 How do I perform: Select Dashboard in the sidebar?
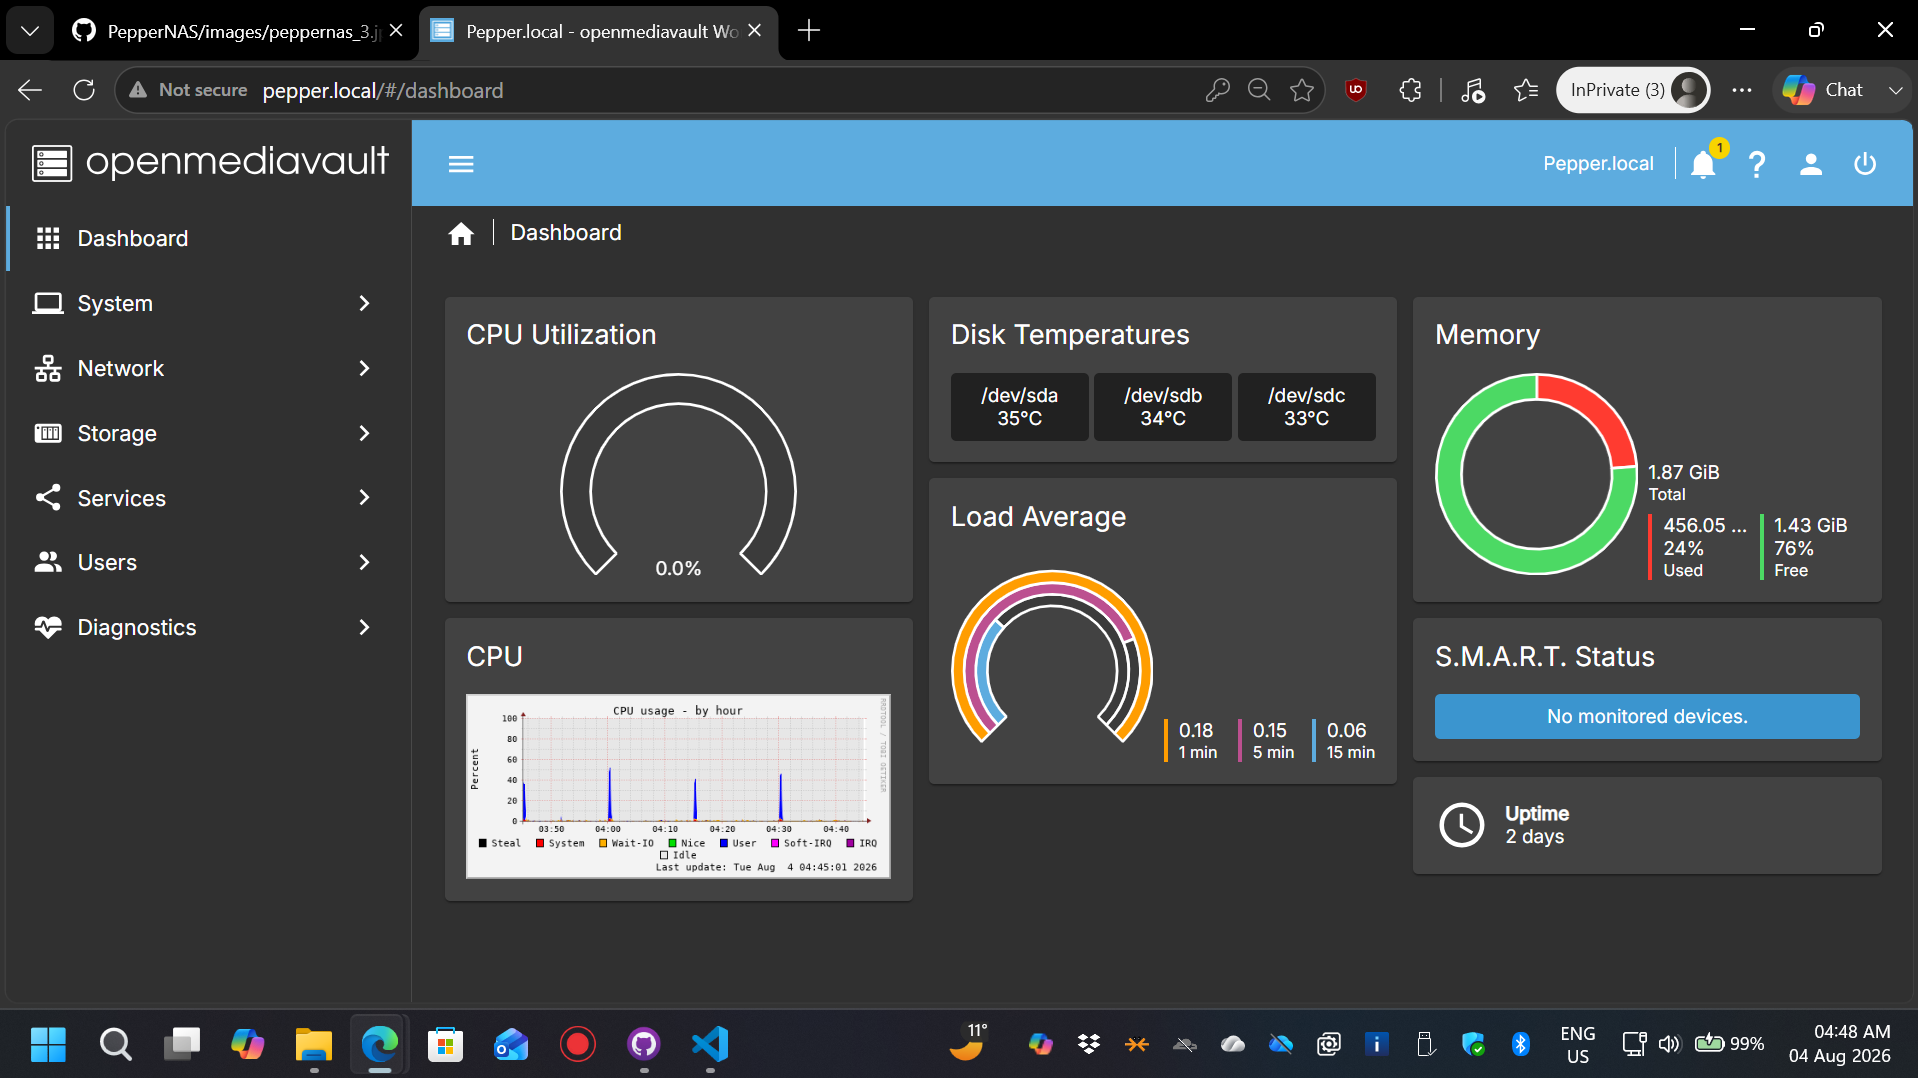pyautogui.click(x=208, y=238)
